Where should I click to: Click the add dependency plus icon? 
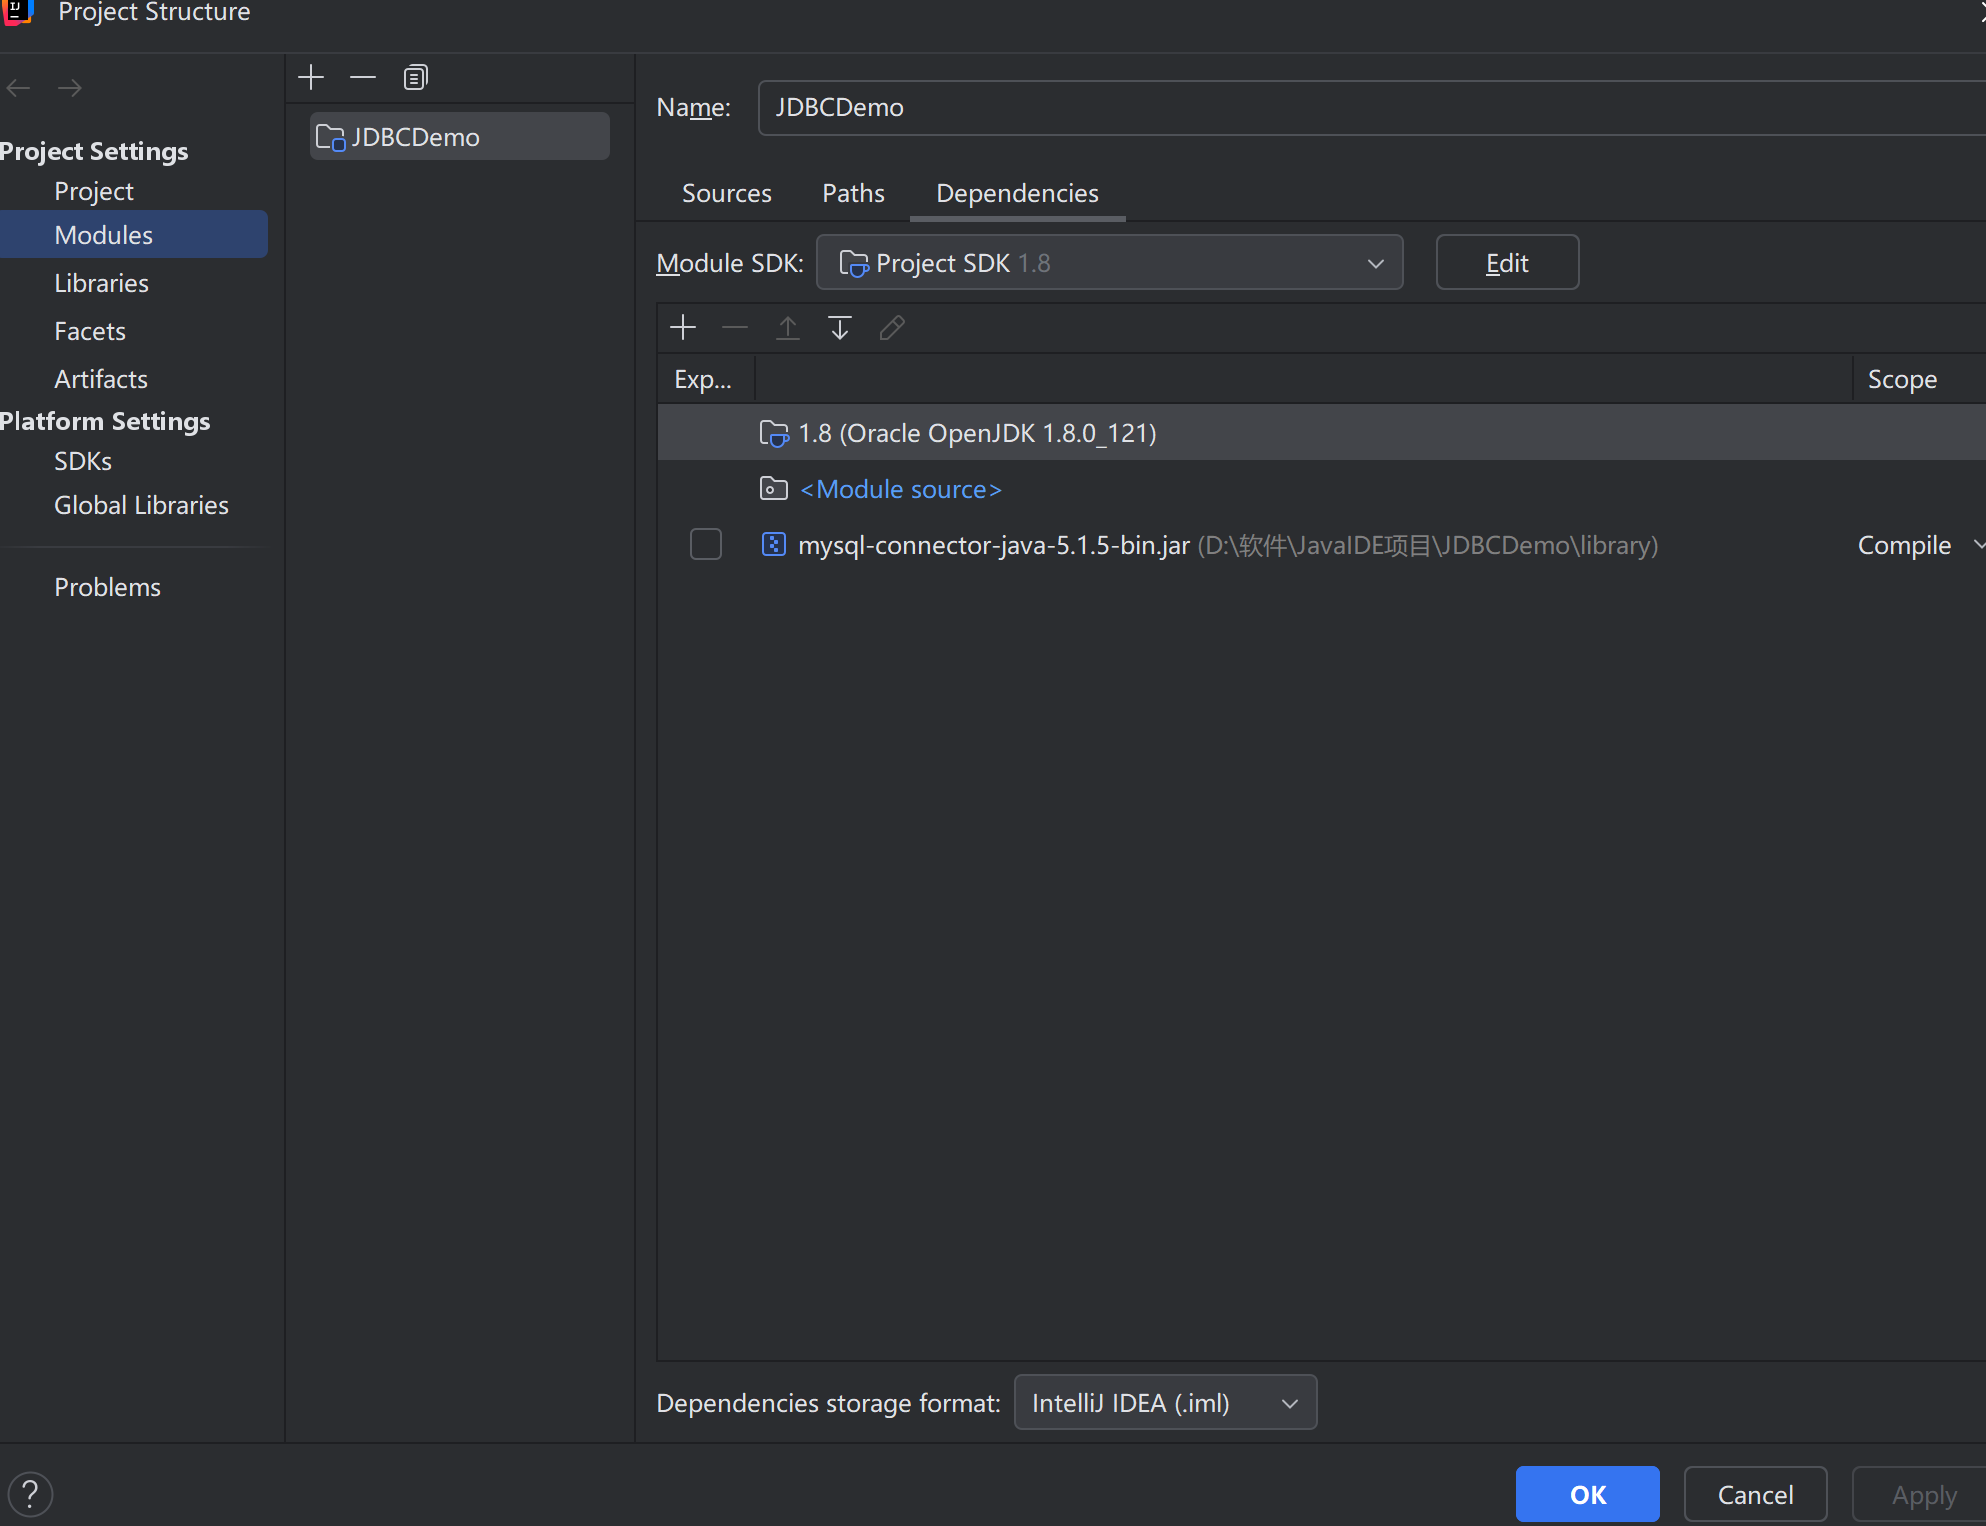[x=683, y=328]
